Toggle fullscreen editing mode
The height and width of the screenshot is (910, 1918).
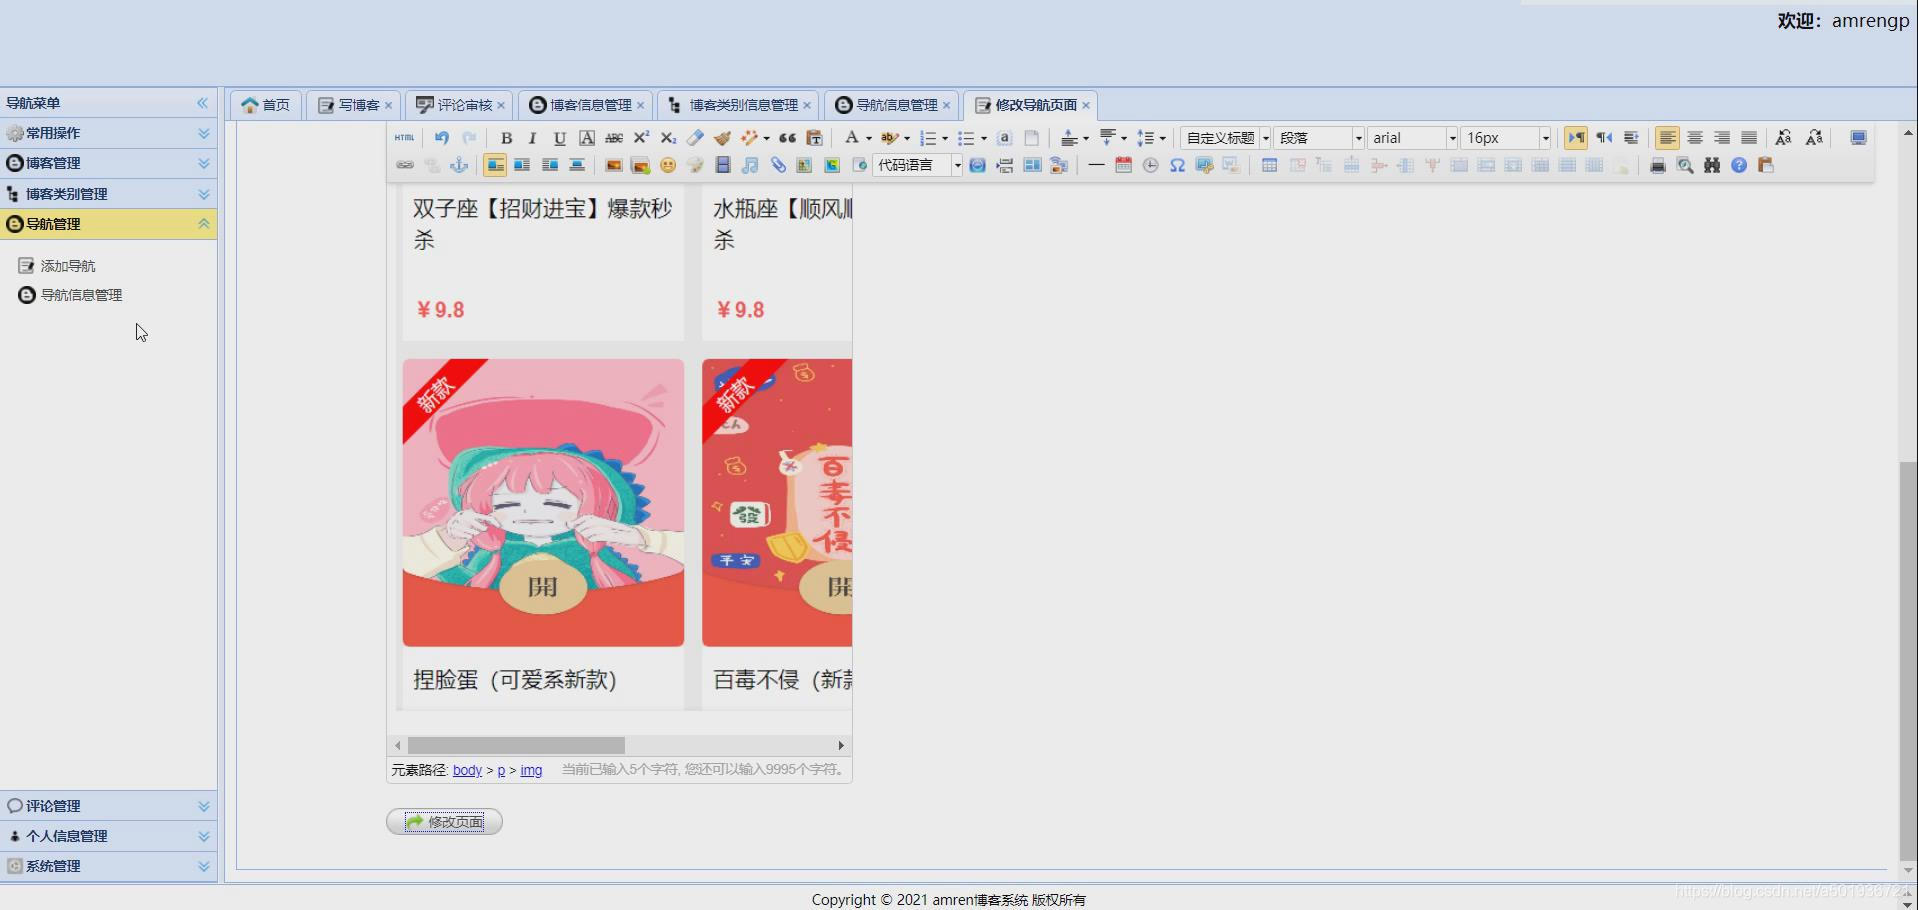click(1858, 138)
